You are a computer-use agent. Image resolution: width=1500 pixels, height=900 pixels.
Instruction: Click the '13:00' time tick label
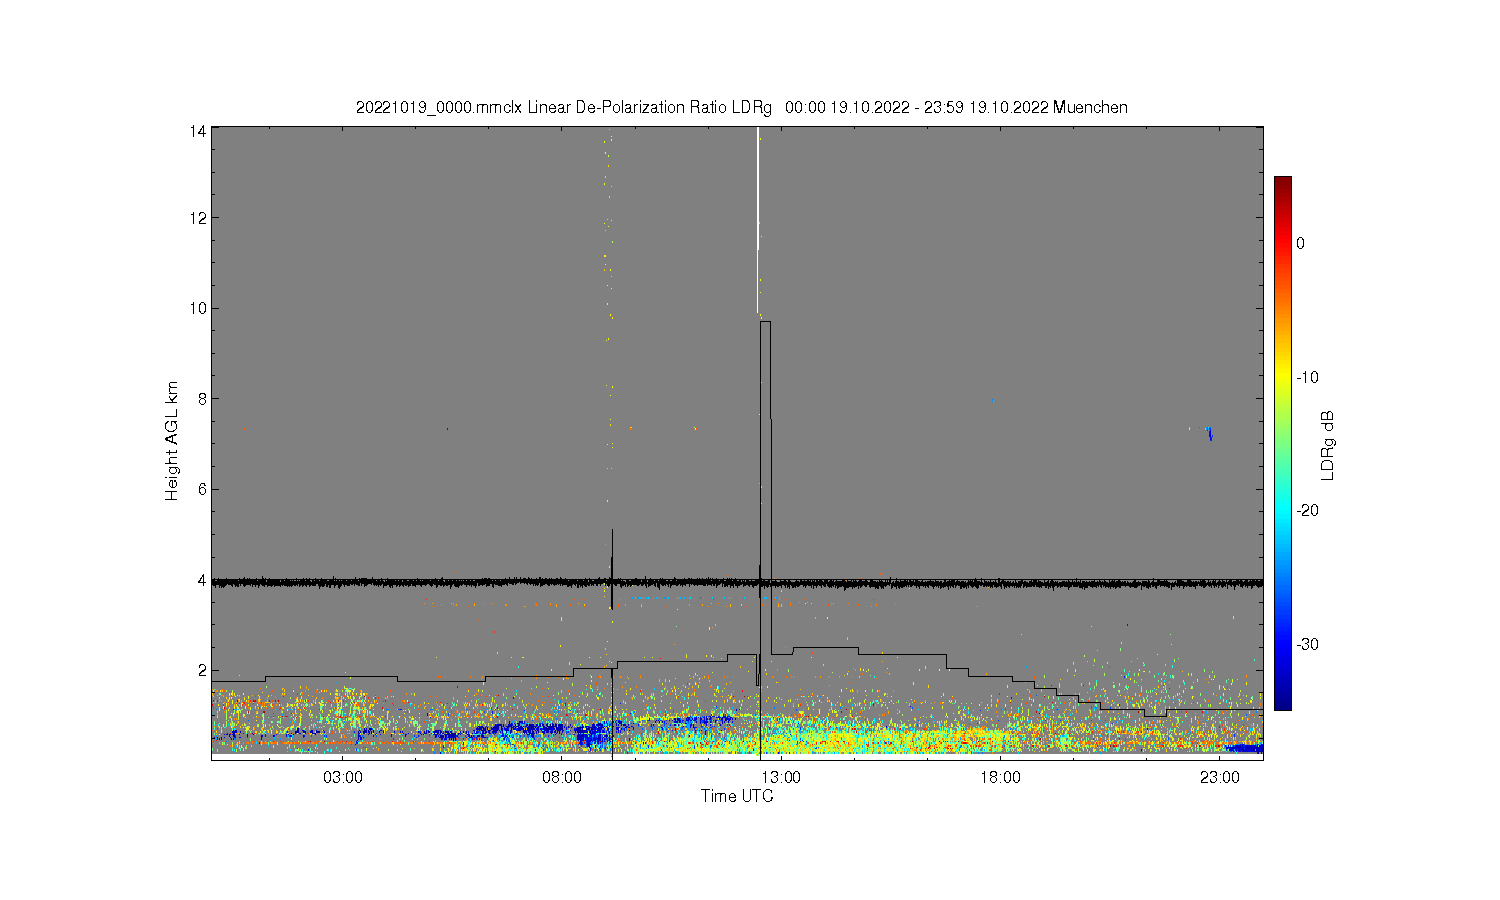781,778
